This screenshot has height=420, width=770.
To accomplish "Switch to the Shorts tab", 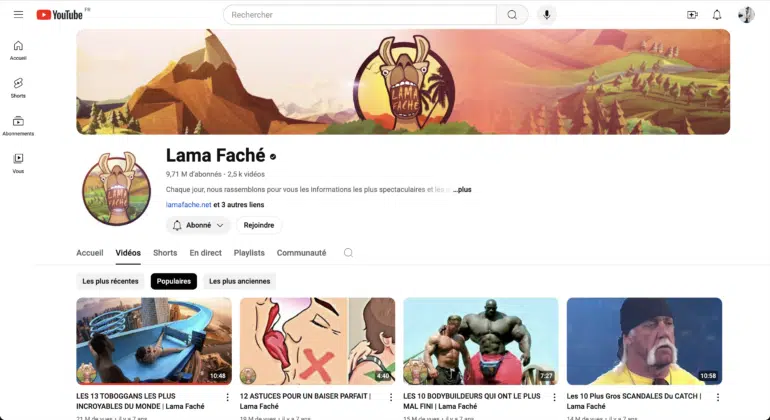I will tap(165, 253).
